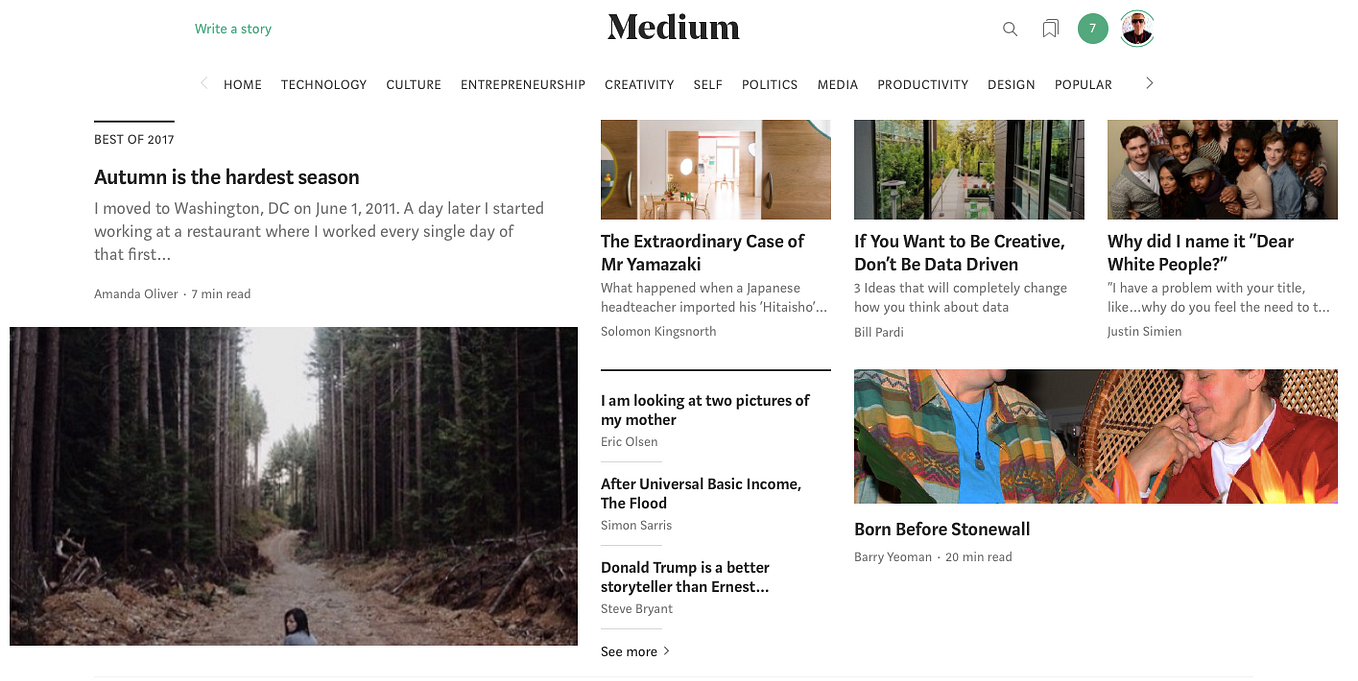
Task: Open the Mr Yamazaki interior thumbnail
Action: (716, 170)
